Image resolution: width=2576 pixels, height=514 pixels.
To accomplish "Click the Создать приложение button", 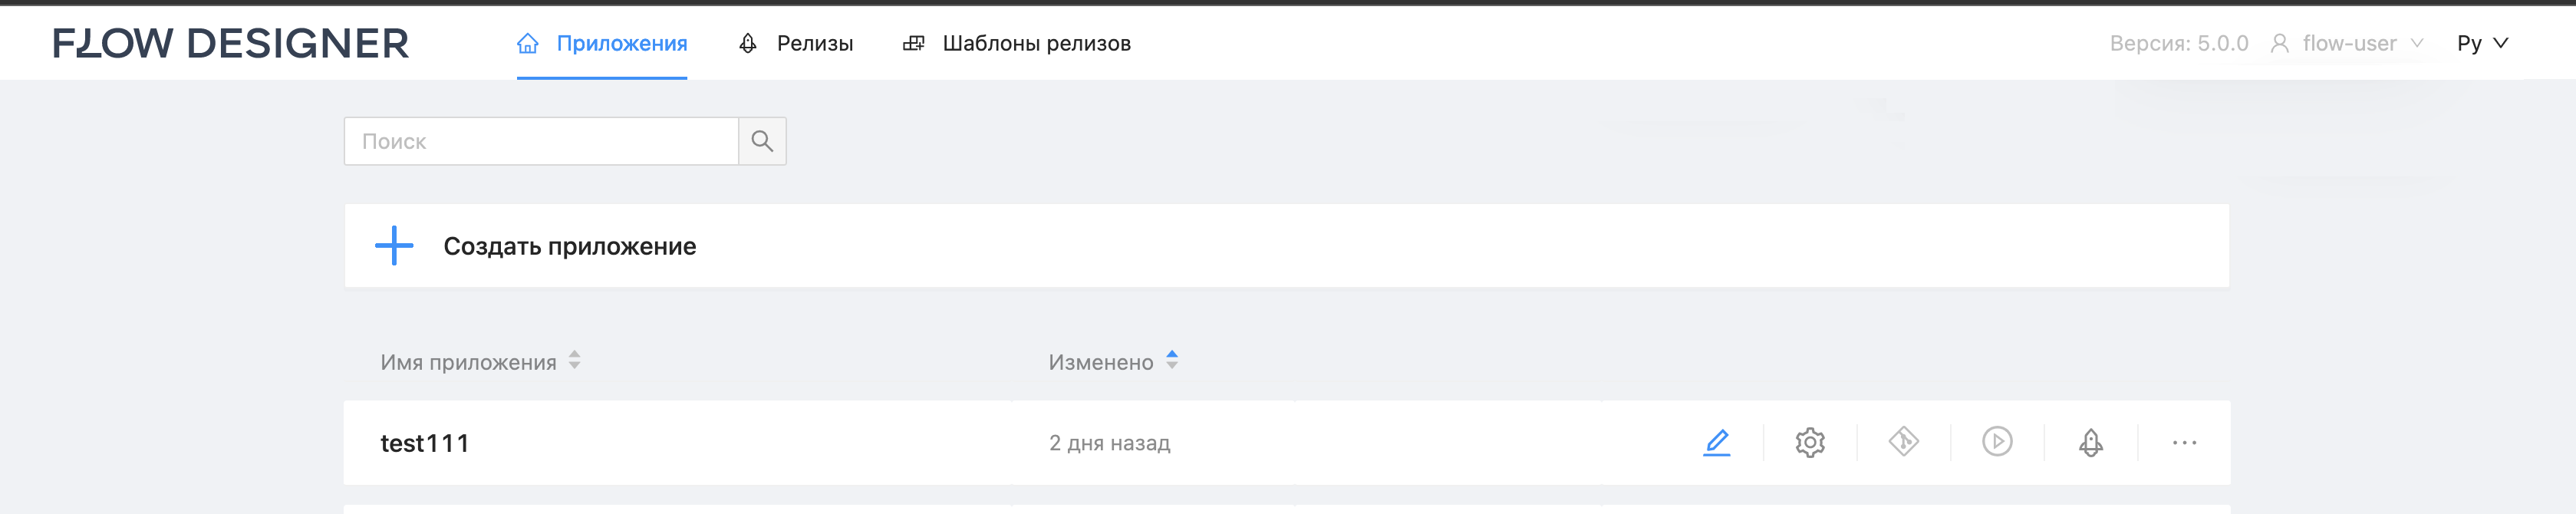I will (569, 245).
